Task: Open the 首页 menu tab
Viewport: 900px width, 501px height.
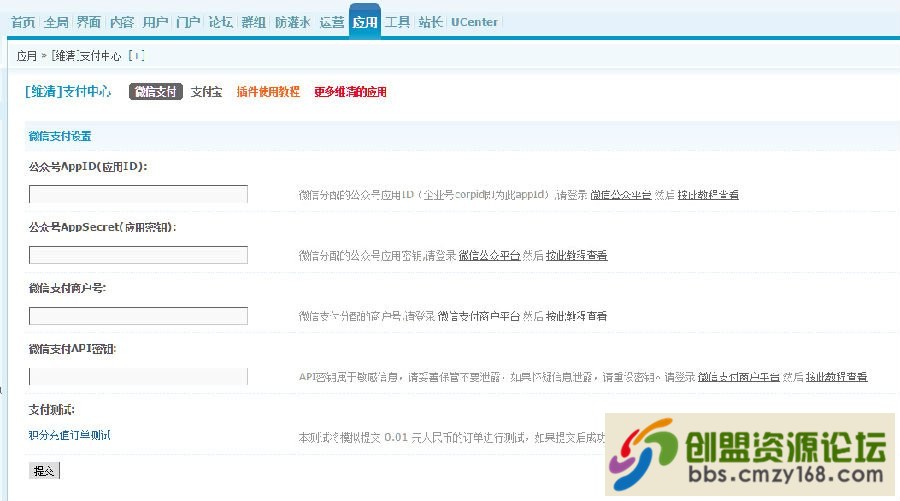Action: coord(23,22)
